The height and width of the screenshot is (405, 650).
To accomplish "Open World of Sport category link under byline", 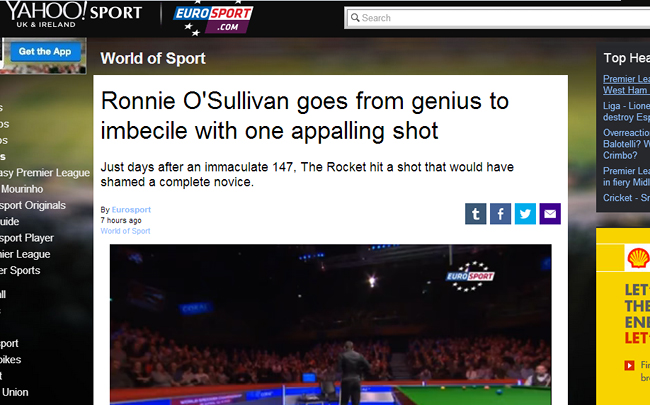I will click(x=125, y=231).
